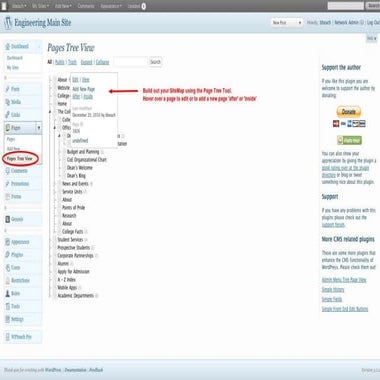Viewport: 380px width, 380px height.
Task: Collapse The College tree node arrow
Action: (50, 112)
